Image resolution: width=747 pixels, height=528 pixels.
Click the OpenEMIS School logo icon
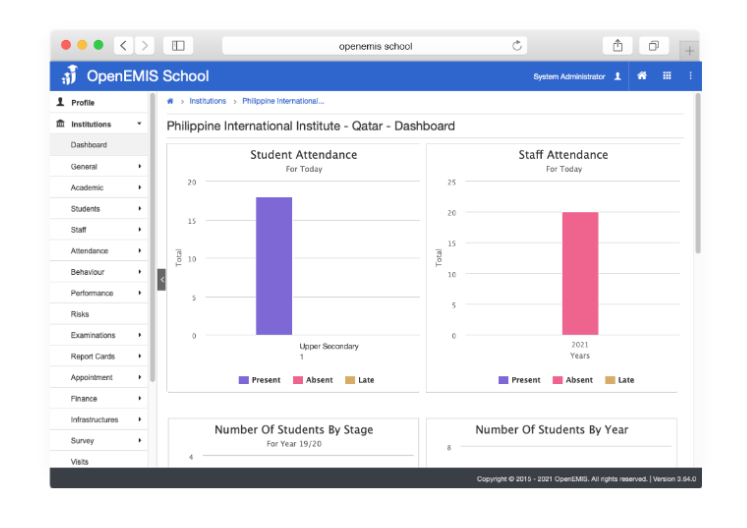[70, 75]
